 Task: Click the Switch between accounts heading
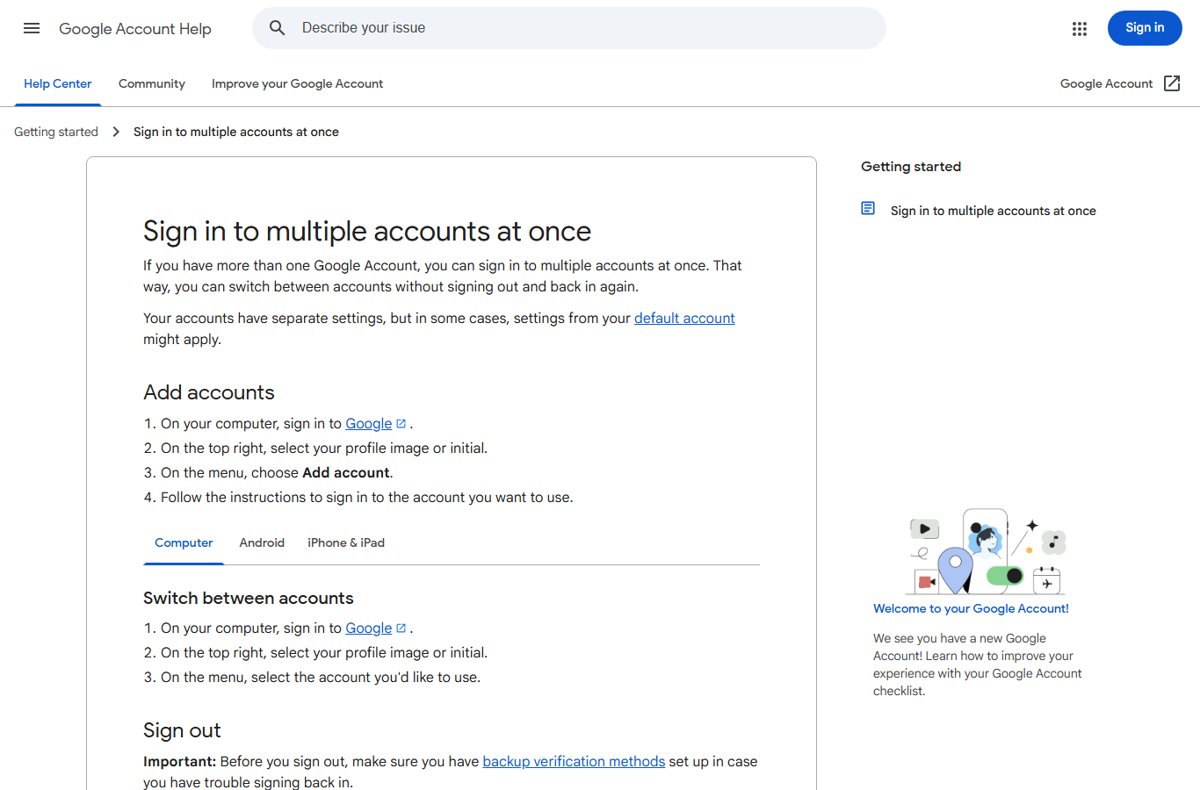pos(248,598)
